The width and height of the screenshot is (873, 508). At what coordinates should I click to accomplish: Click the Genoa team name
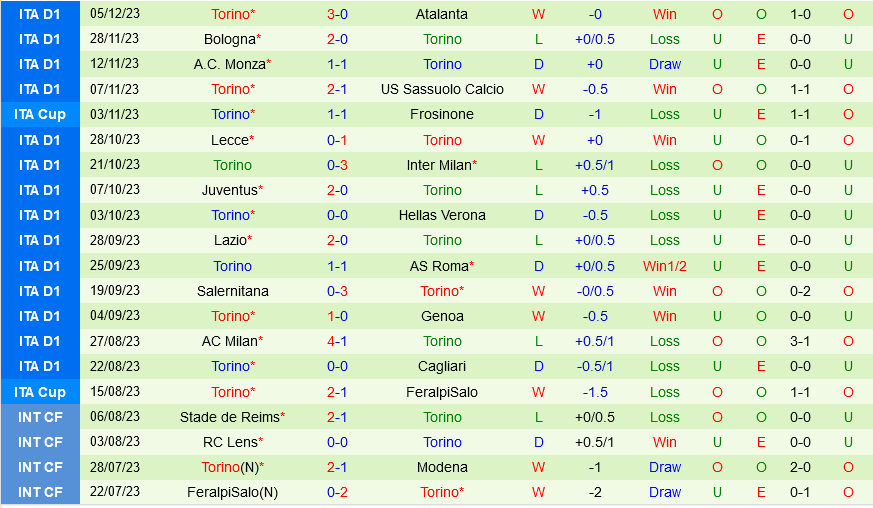[442, 316]
